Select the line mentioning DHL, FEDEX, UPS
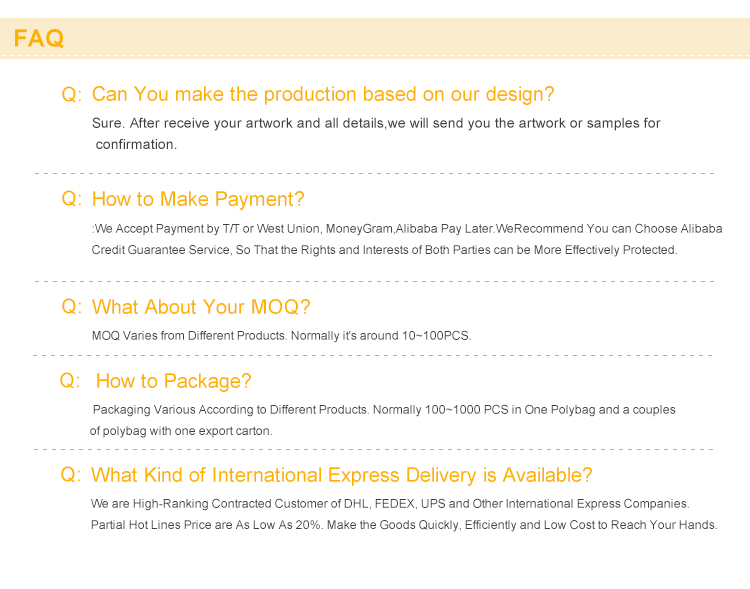The image size is (750, 589). pyautogui.click(x=390, y=504)
